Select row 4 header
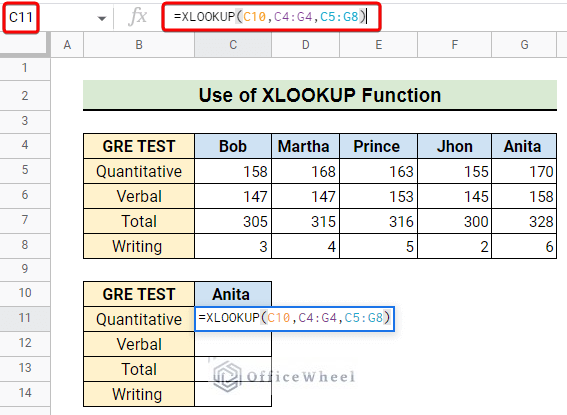This screenshot has width=567, height=415. [x=25, y=145]
